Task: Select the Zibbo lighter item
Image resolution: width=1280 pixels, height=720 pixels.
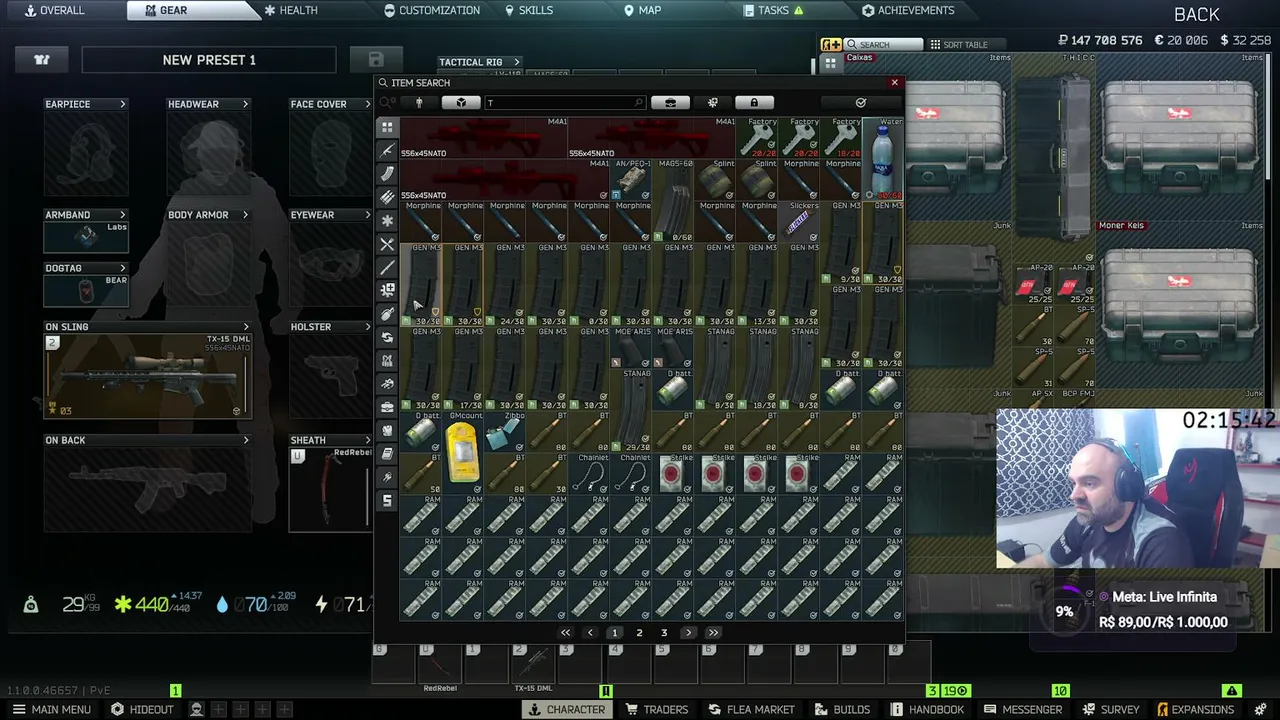Action: point(505,432)
